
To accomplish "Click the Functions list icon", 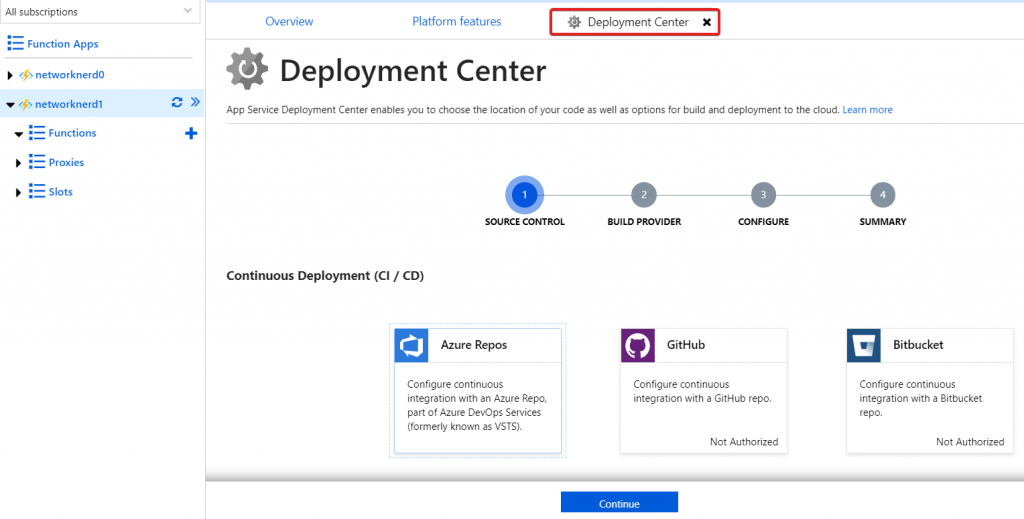I will coord(37,133).
